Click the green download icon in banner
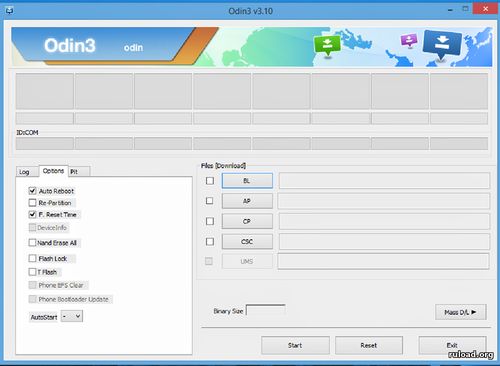This screenshot has height=366, width=500. click(327, 45)
